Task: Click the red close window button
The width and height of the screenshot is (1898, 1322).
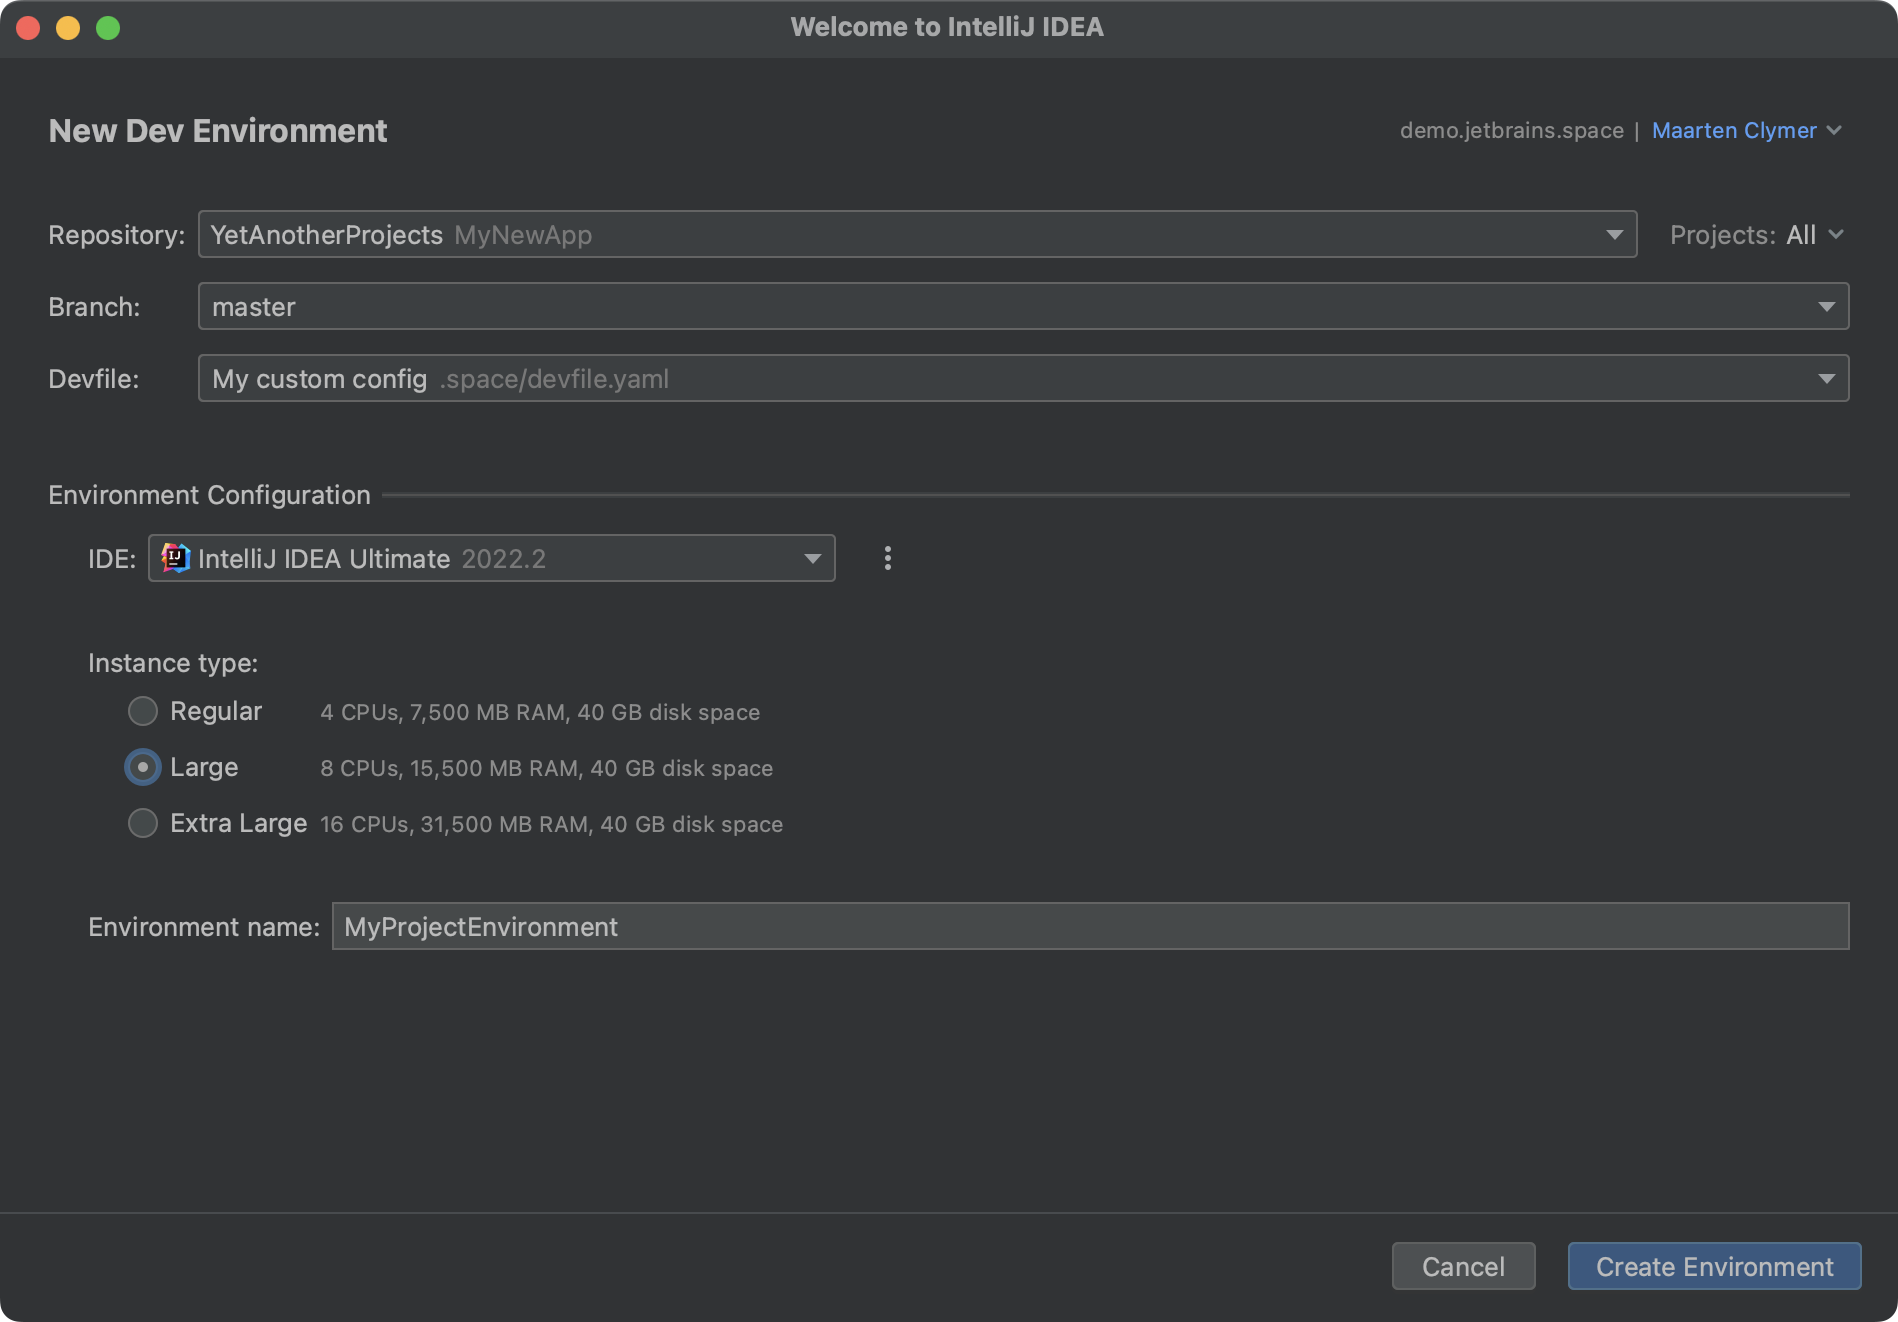Action: coord(28,28)
